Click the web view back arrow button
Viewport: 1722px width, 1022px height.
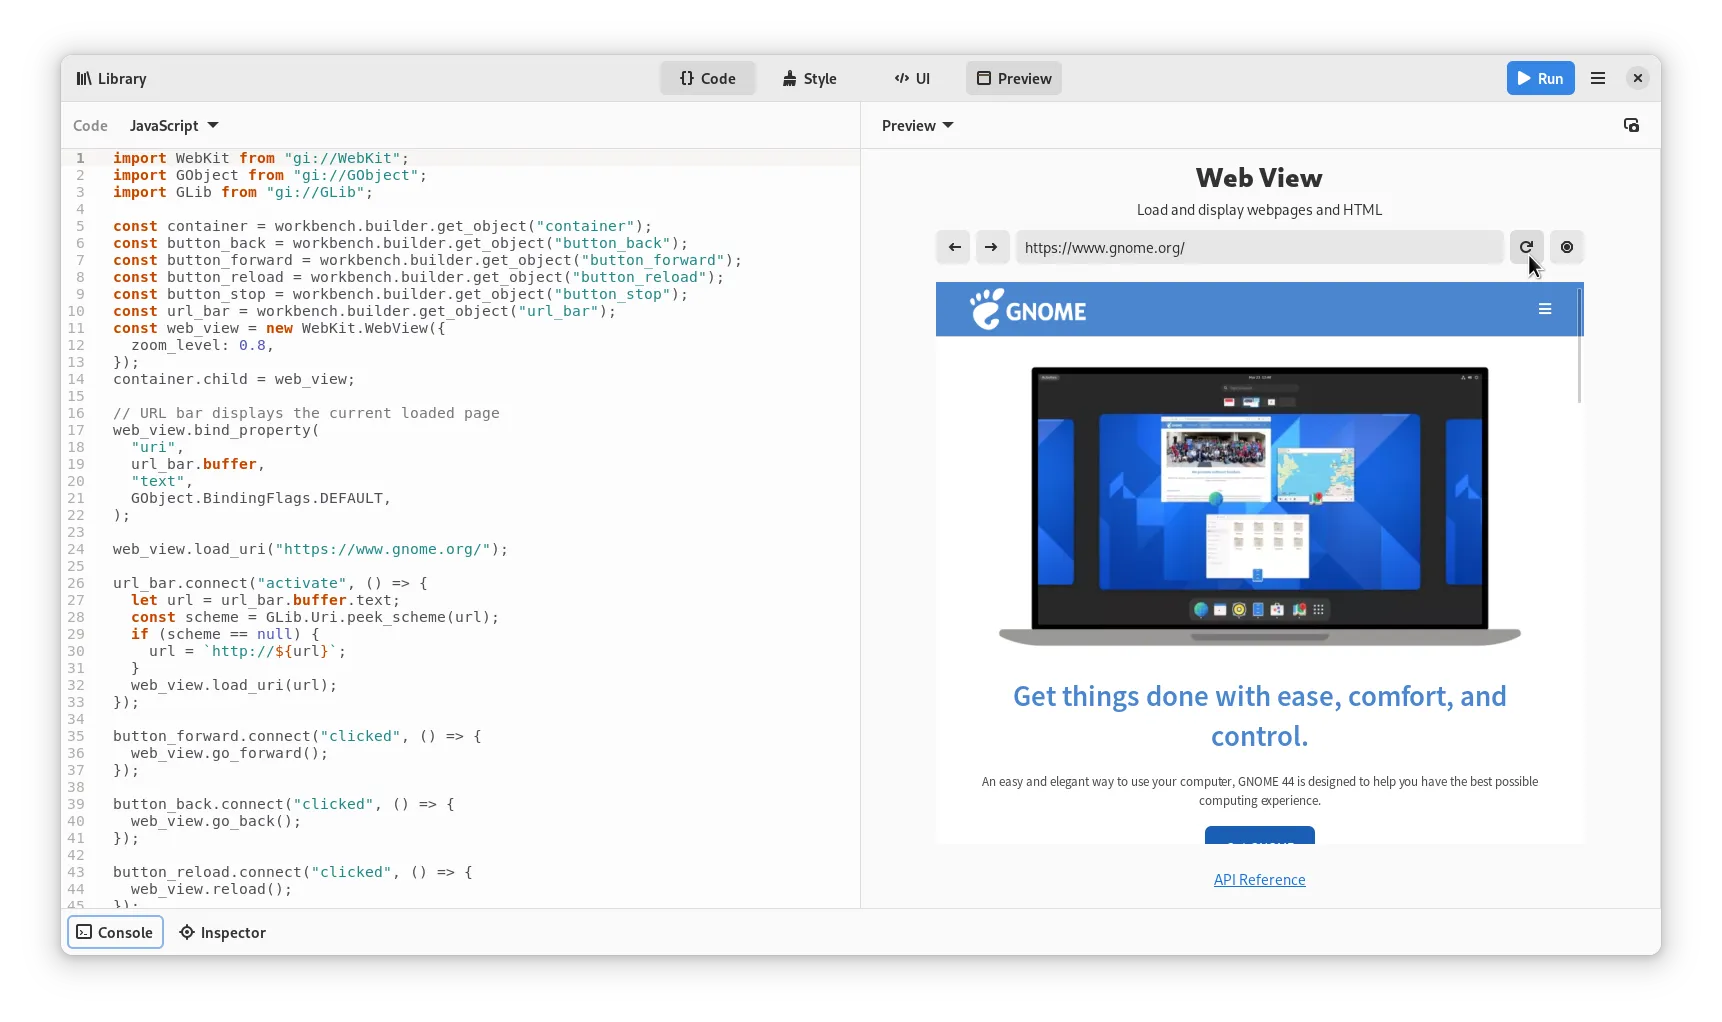coord(954,247)
